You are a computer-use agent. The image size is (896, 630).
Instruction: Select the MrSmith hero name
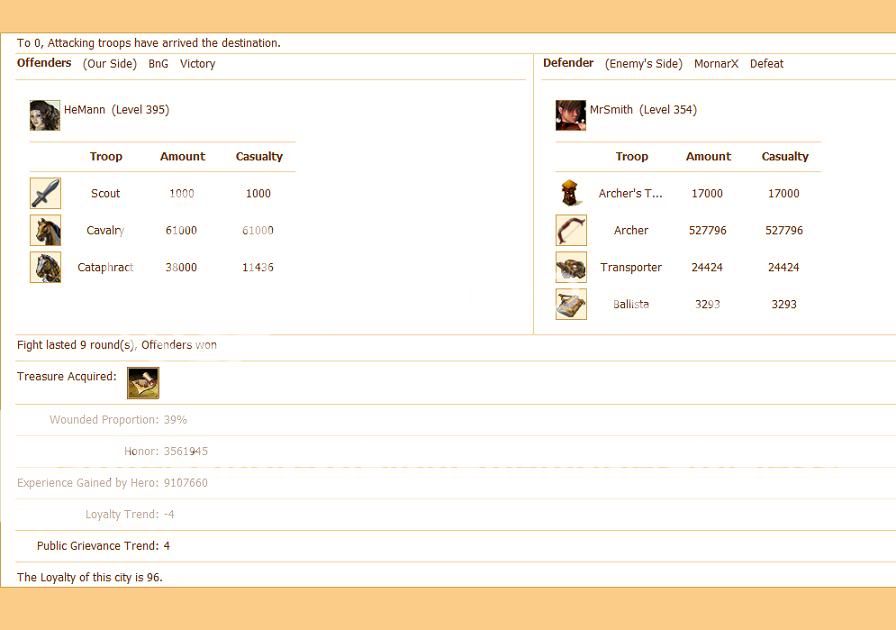pos(611,110)
